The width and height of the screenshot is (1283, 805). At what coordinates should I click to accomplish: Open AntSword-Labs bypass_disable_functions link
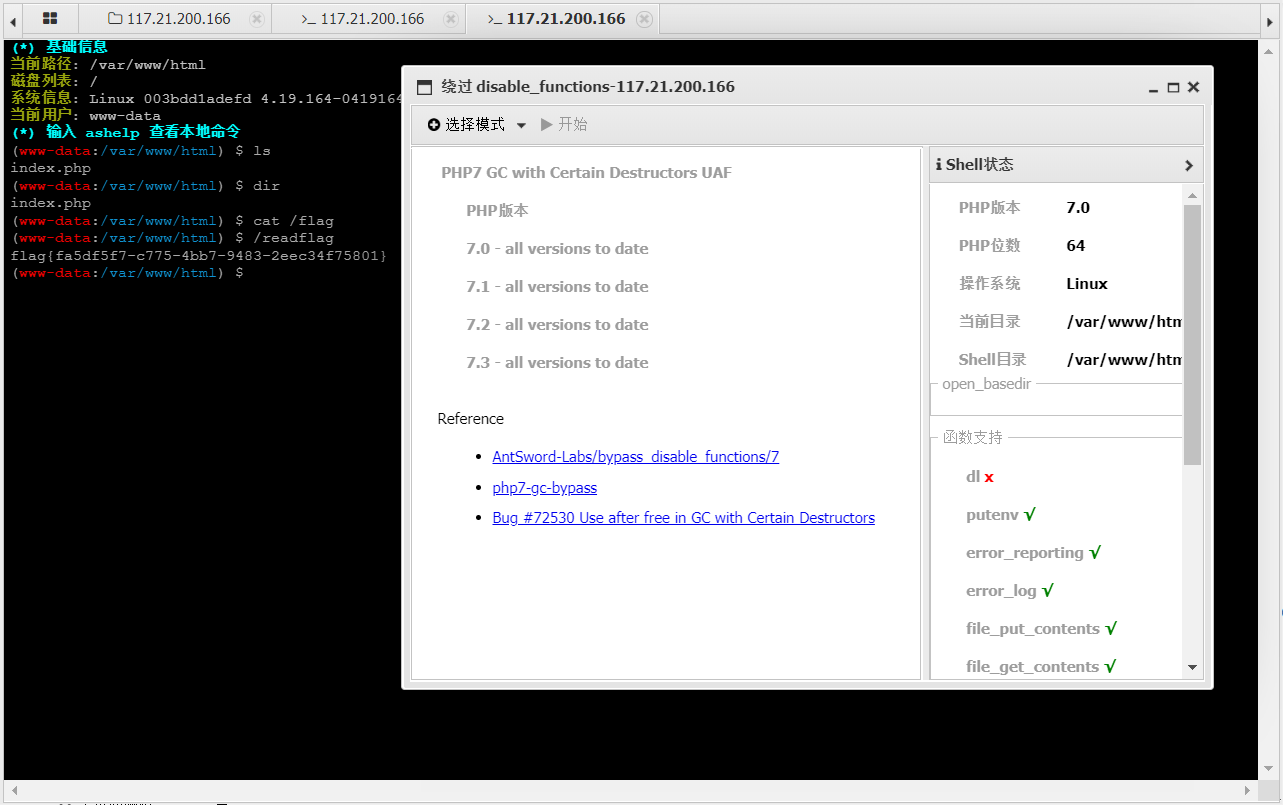click(x=635, y=457)
